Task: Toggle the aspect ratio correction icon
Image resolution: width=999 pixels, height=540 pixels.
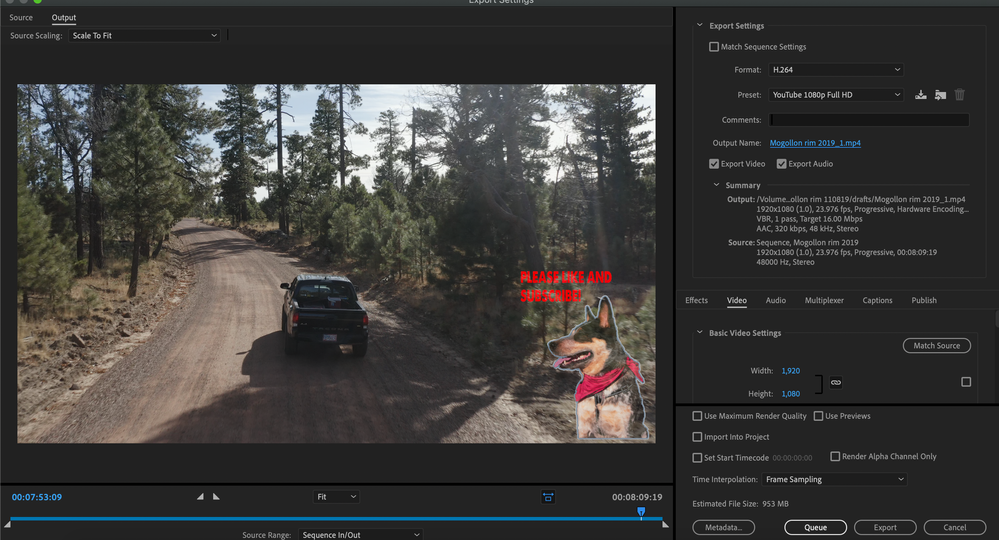Action: (x=548, y=497)
